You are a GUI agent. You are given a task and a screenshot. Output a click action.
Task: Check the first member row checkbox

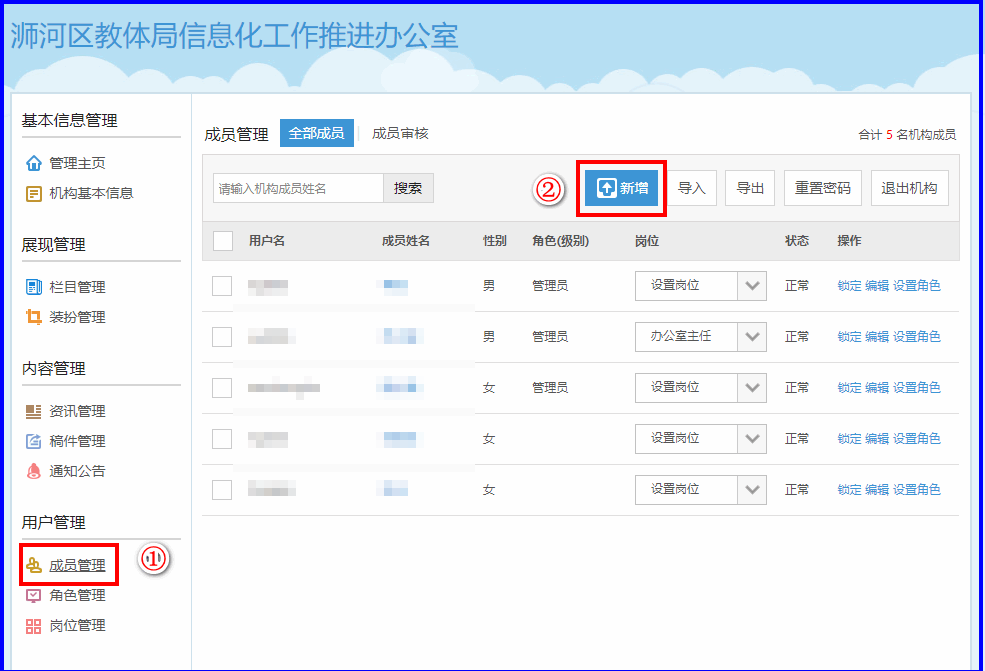[x=222, y=286]
